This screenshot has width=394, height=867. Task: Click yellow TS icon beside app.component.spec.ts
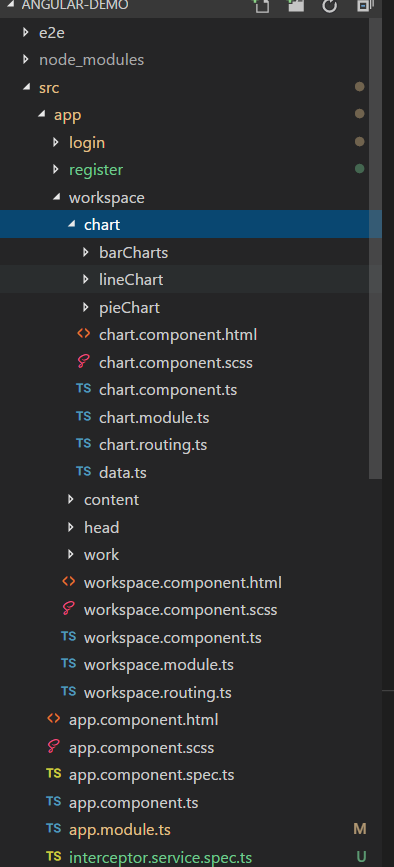pyautogui.click(x=54, y=774)
